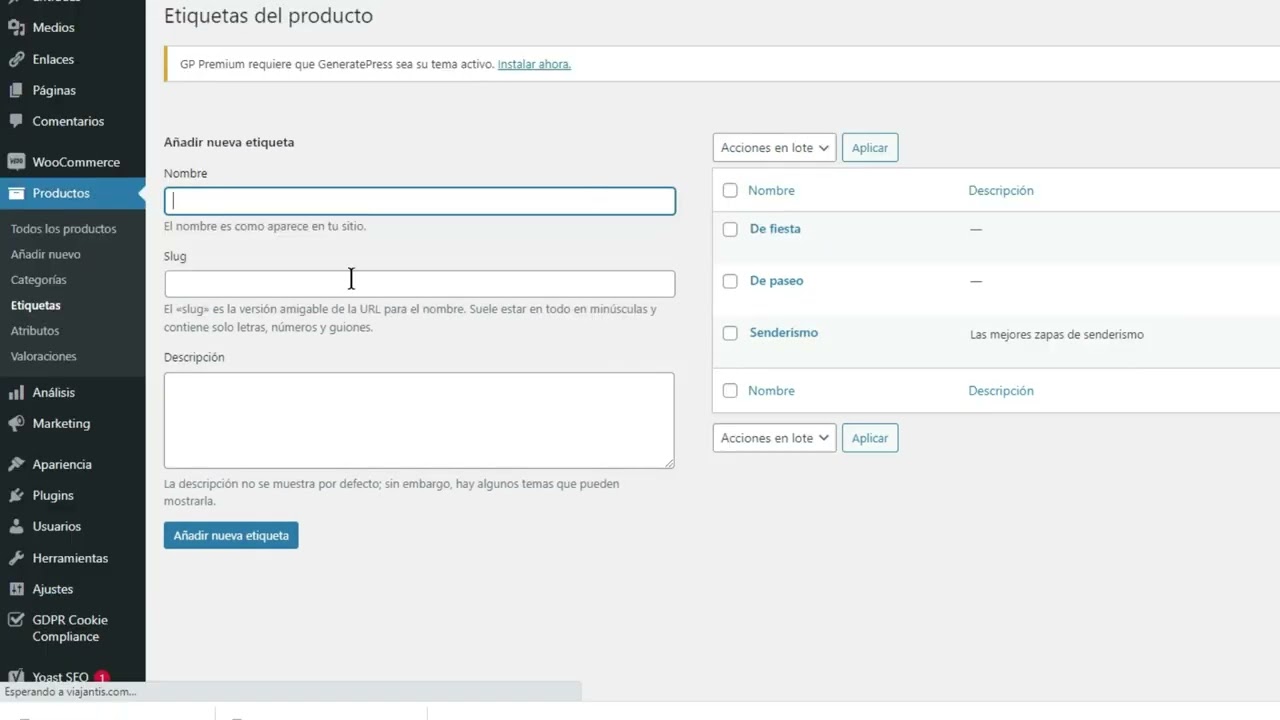Screen dimensions: 1280x720
Task: Open Categorías submenu item
Action: (39, 280)
